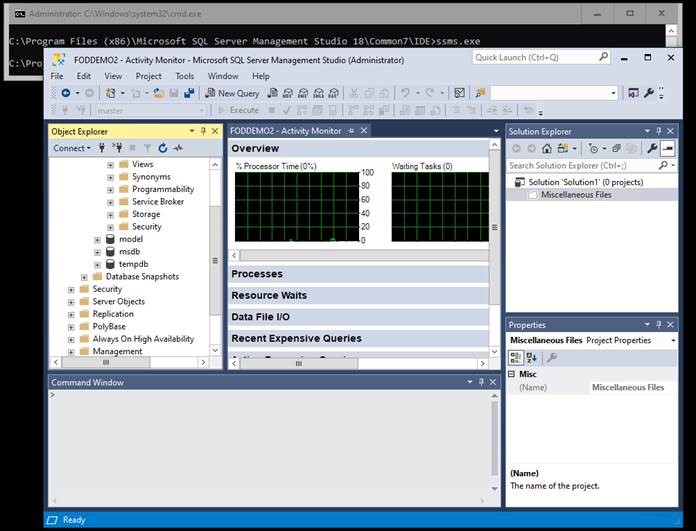Click the wrench Properties icon in Solution Explorer
696x531 pixels.
pyautogui.click(x=652, y=148)
